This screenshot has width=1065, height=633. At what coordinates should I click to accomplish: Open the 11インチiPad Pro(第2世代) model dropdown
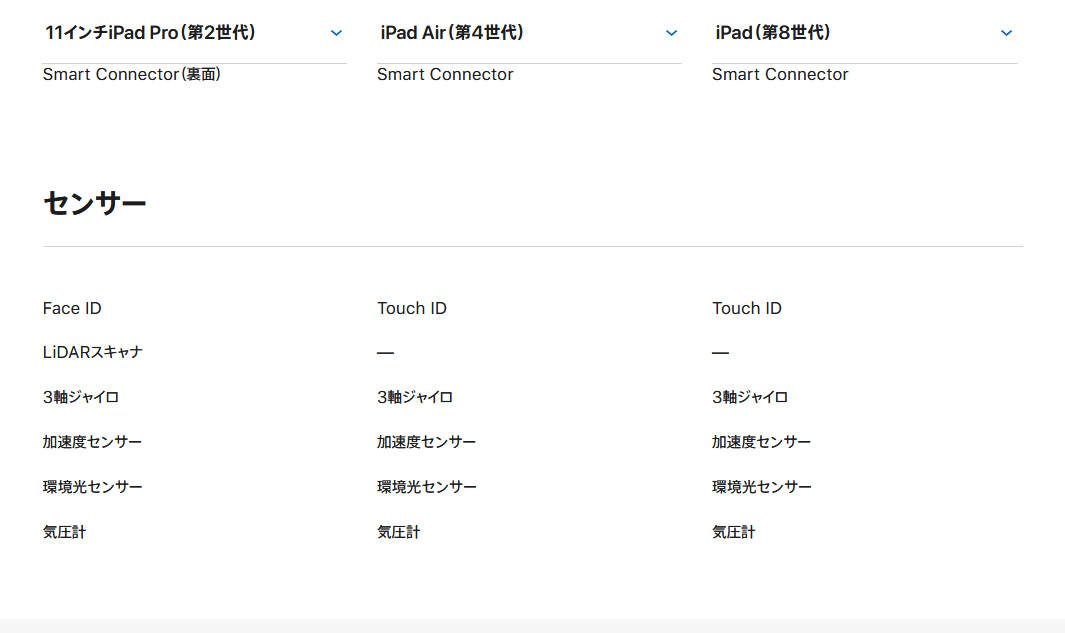click(x=194, y=33)
